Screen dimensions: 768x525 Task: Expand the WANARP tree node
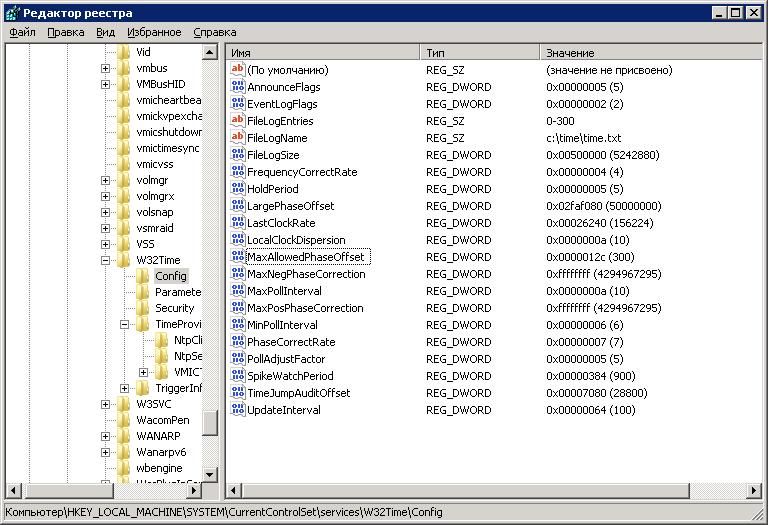click(x=105, y=436)
